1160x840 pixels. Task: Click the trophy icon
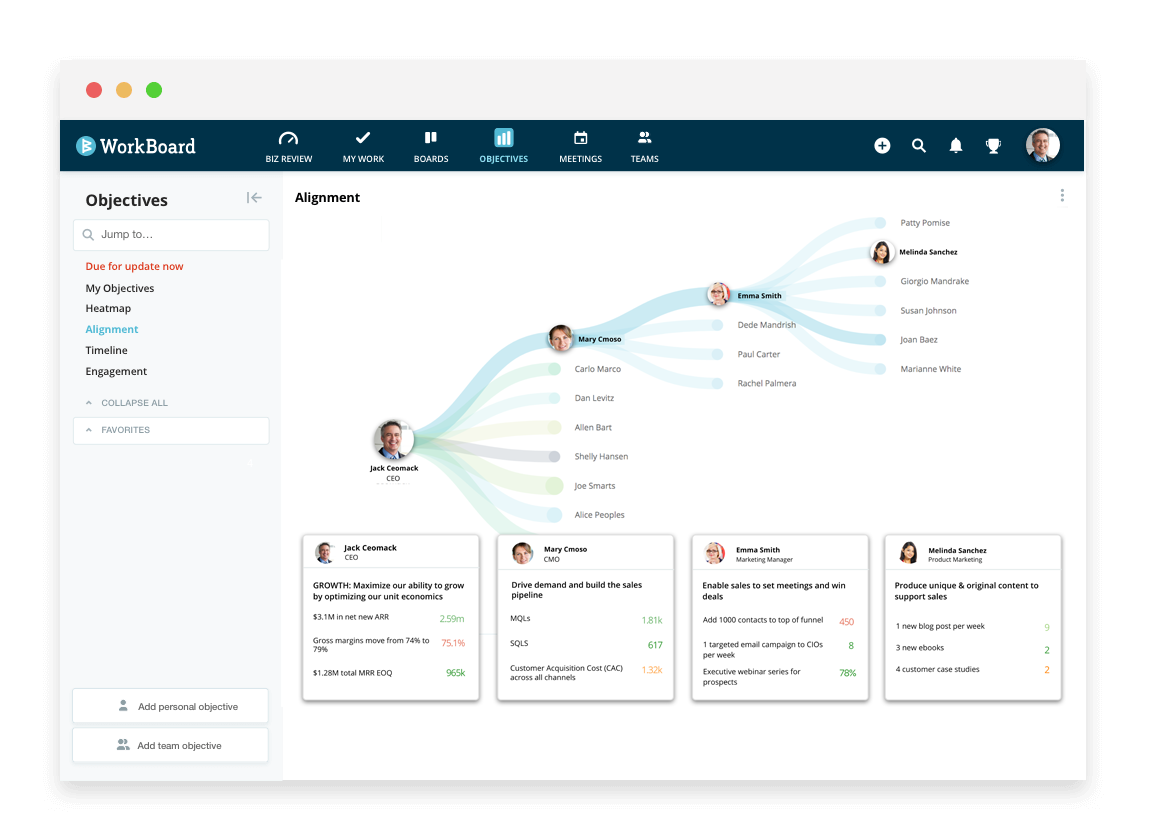click(994, 146)
